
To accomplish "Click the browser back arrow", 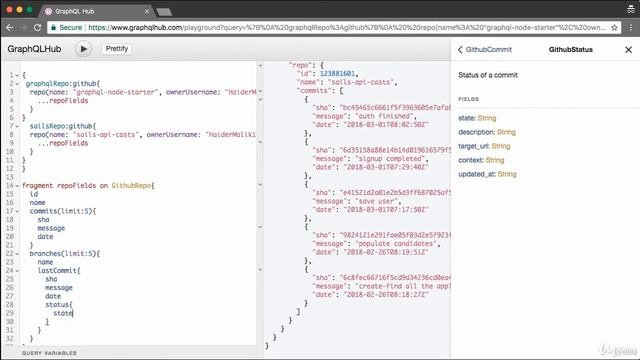I will [x=10, y=28].
